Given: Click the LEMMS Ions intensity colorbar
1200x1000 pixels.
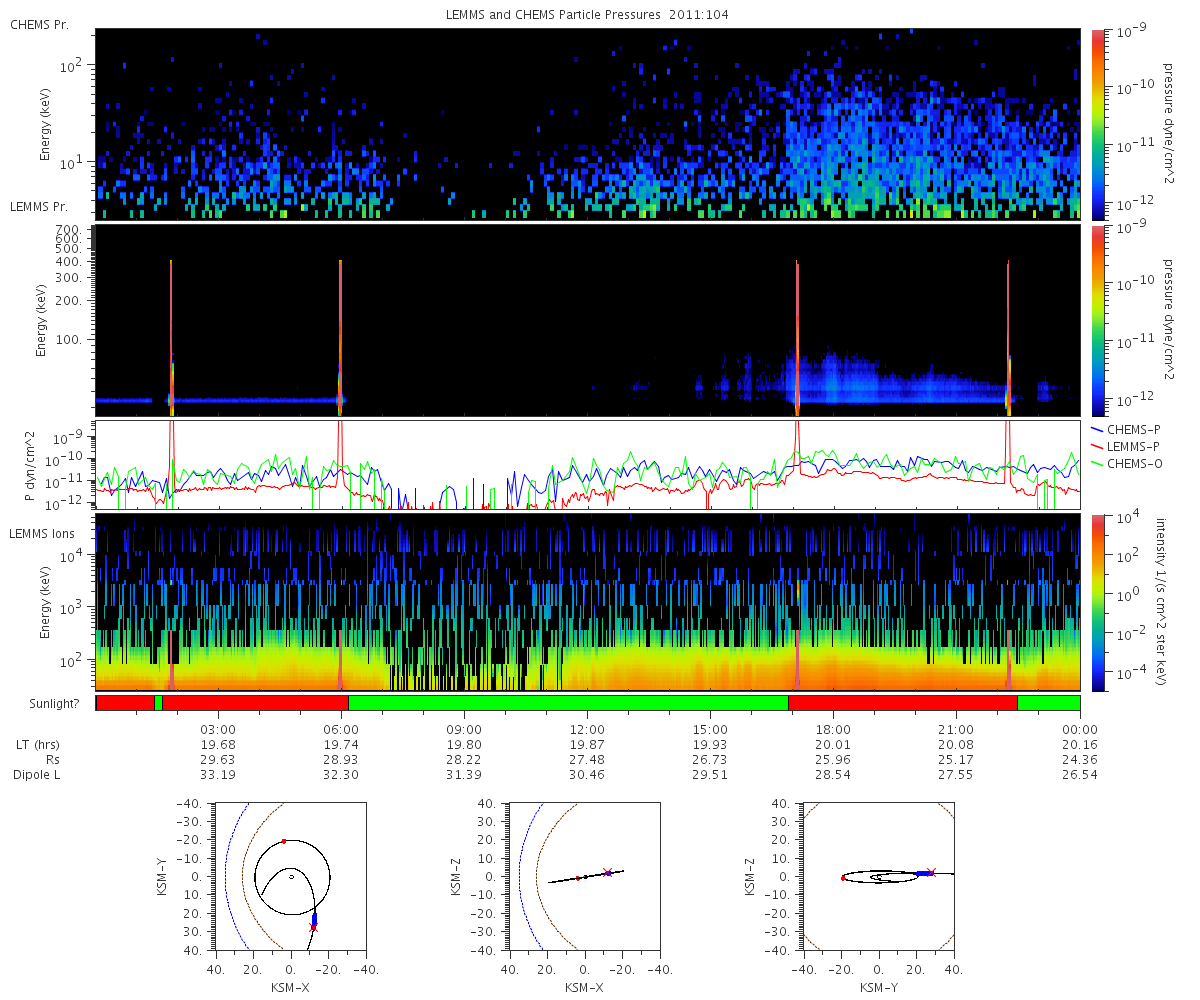Looking at the screenshot, I should [x=1097, y=602].
